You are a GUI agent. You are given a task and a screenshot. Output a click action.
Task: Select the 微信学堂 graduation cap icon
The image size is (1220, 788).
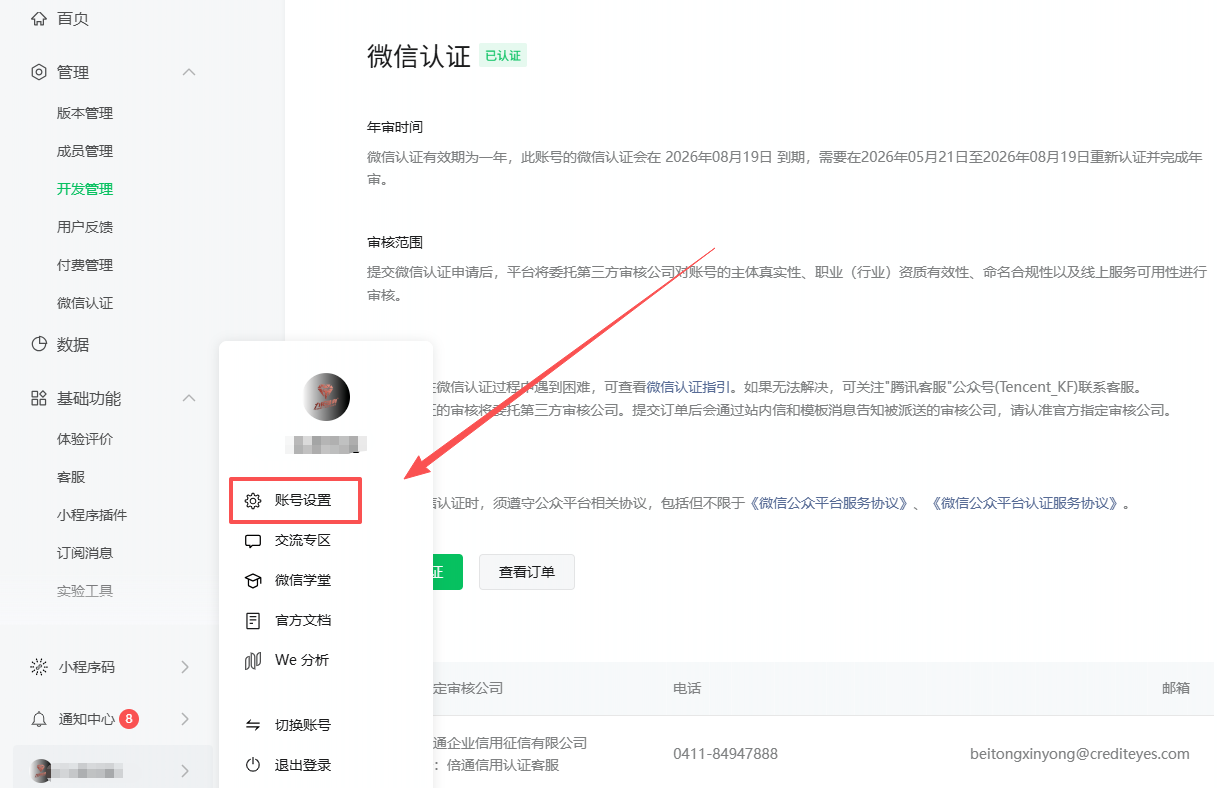(253, 580)
